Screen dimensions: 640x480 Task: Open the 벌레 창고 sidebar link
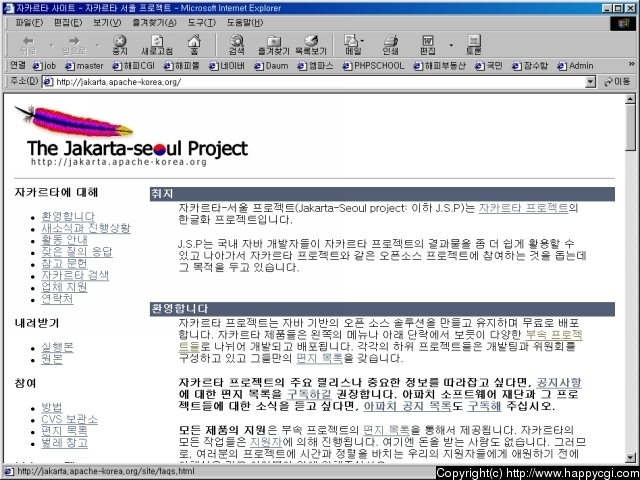coord(64,443)
